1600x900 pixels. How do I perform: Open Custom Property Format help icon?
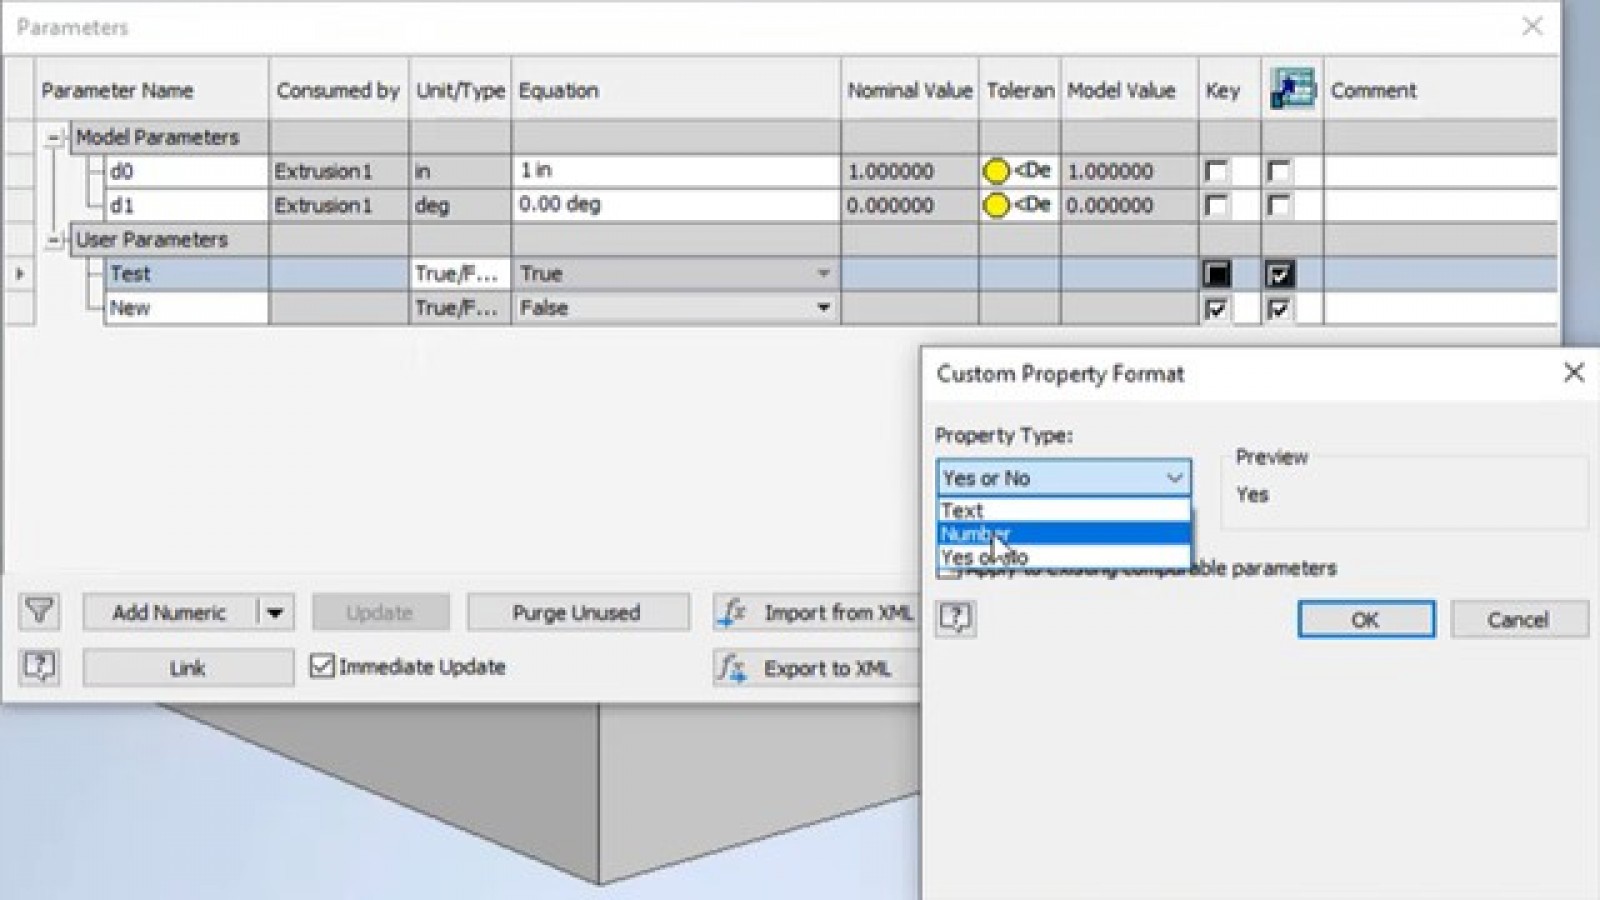pyautogui.click(x=955, y=619)
